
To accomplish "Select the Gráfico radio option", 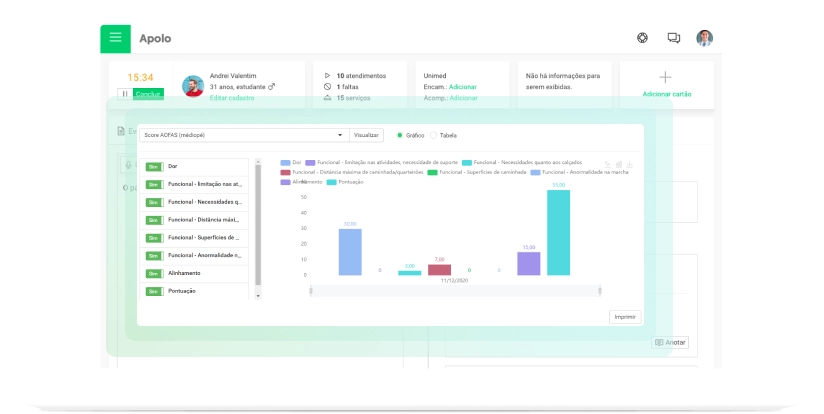I will pyautogui.click(x=399, y=136).
